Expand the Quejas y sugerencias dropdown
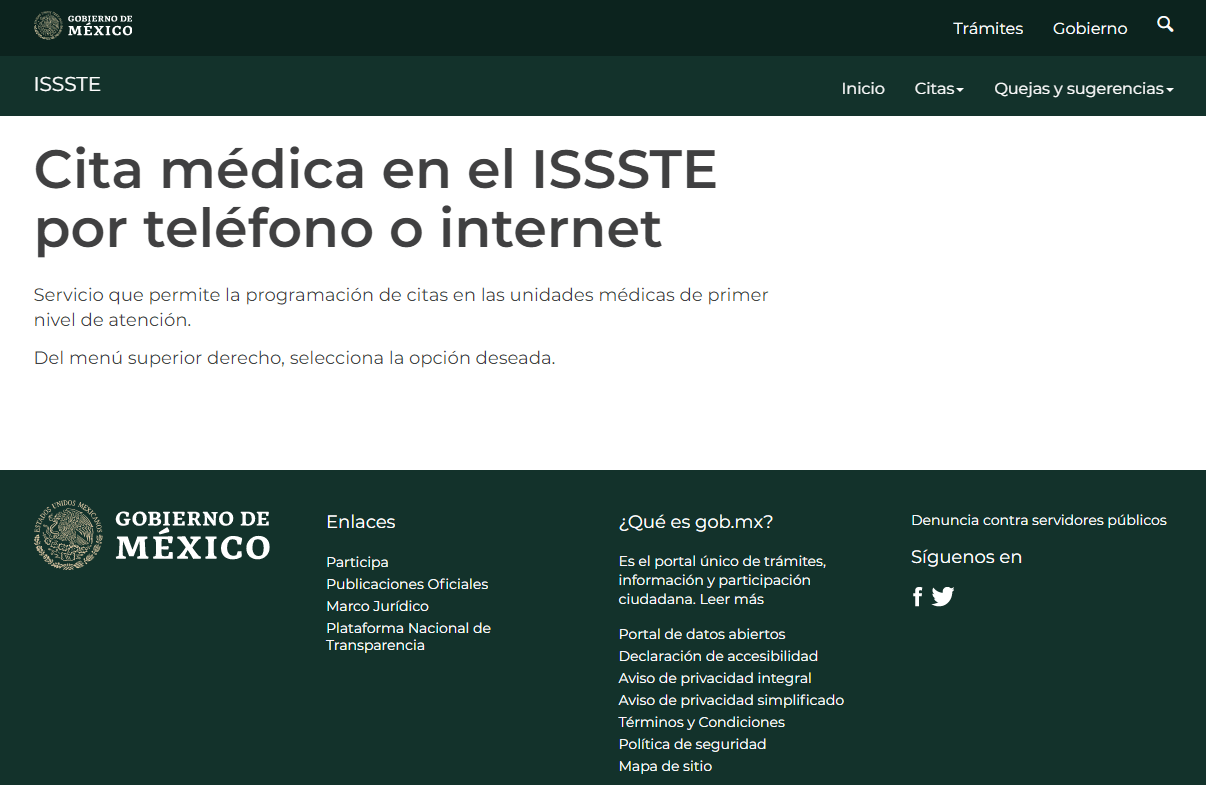 (1083, 89)
